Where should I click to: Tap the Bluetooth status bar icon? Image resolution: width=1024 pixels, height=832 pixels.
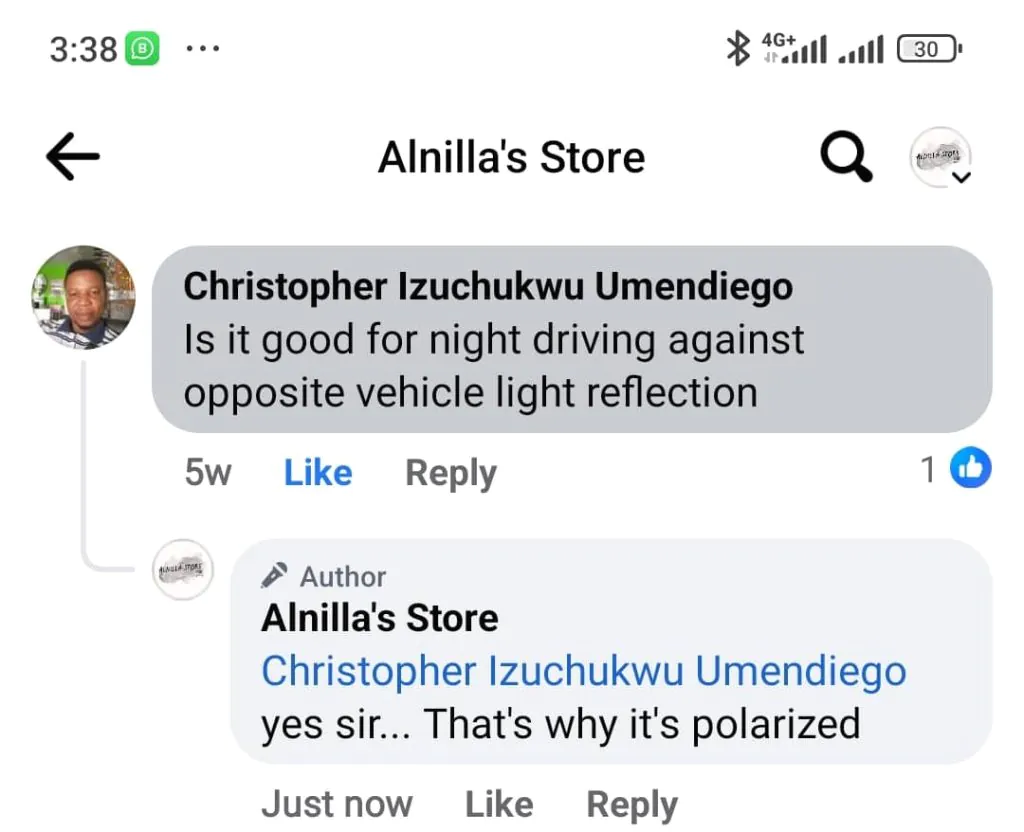(738, 48)
